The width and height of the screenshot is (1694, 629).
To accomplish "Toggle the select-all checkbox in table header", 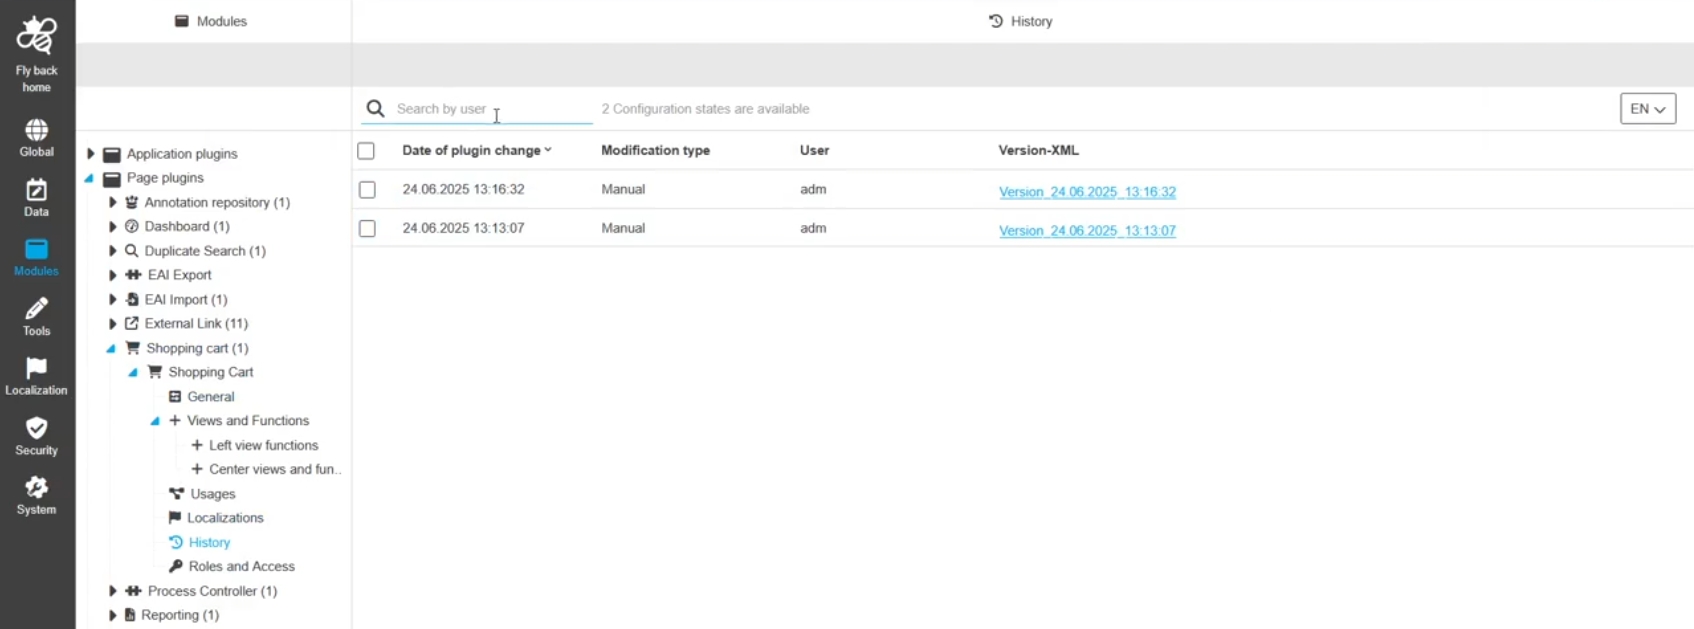I will [x=366, y=151].
